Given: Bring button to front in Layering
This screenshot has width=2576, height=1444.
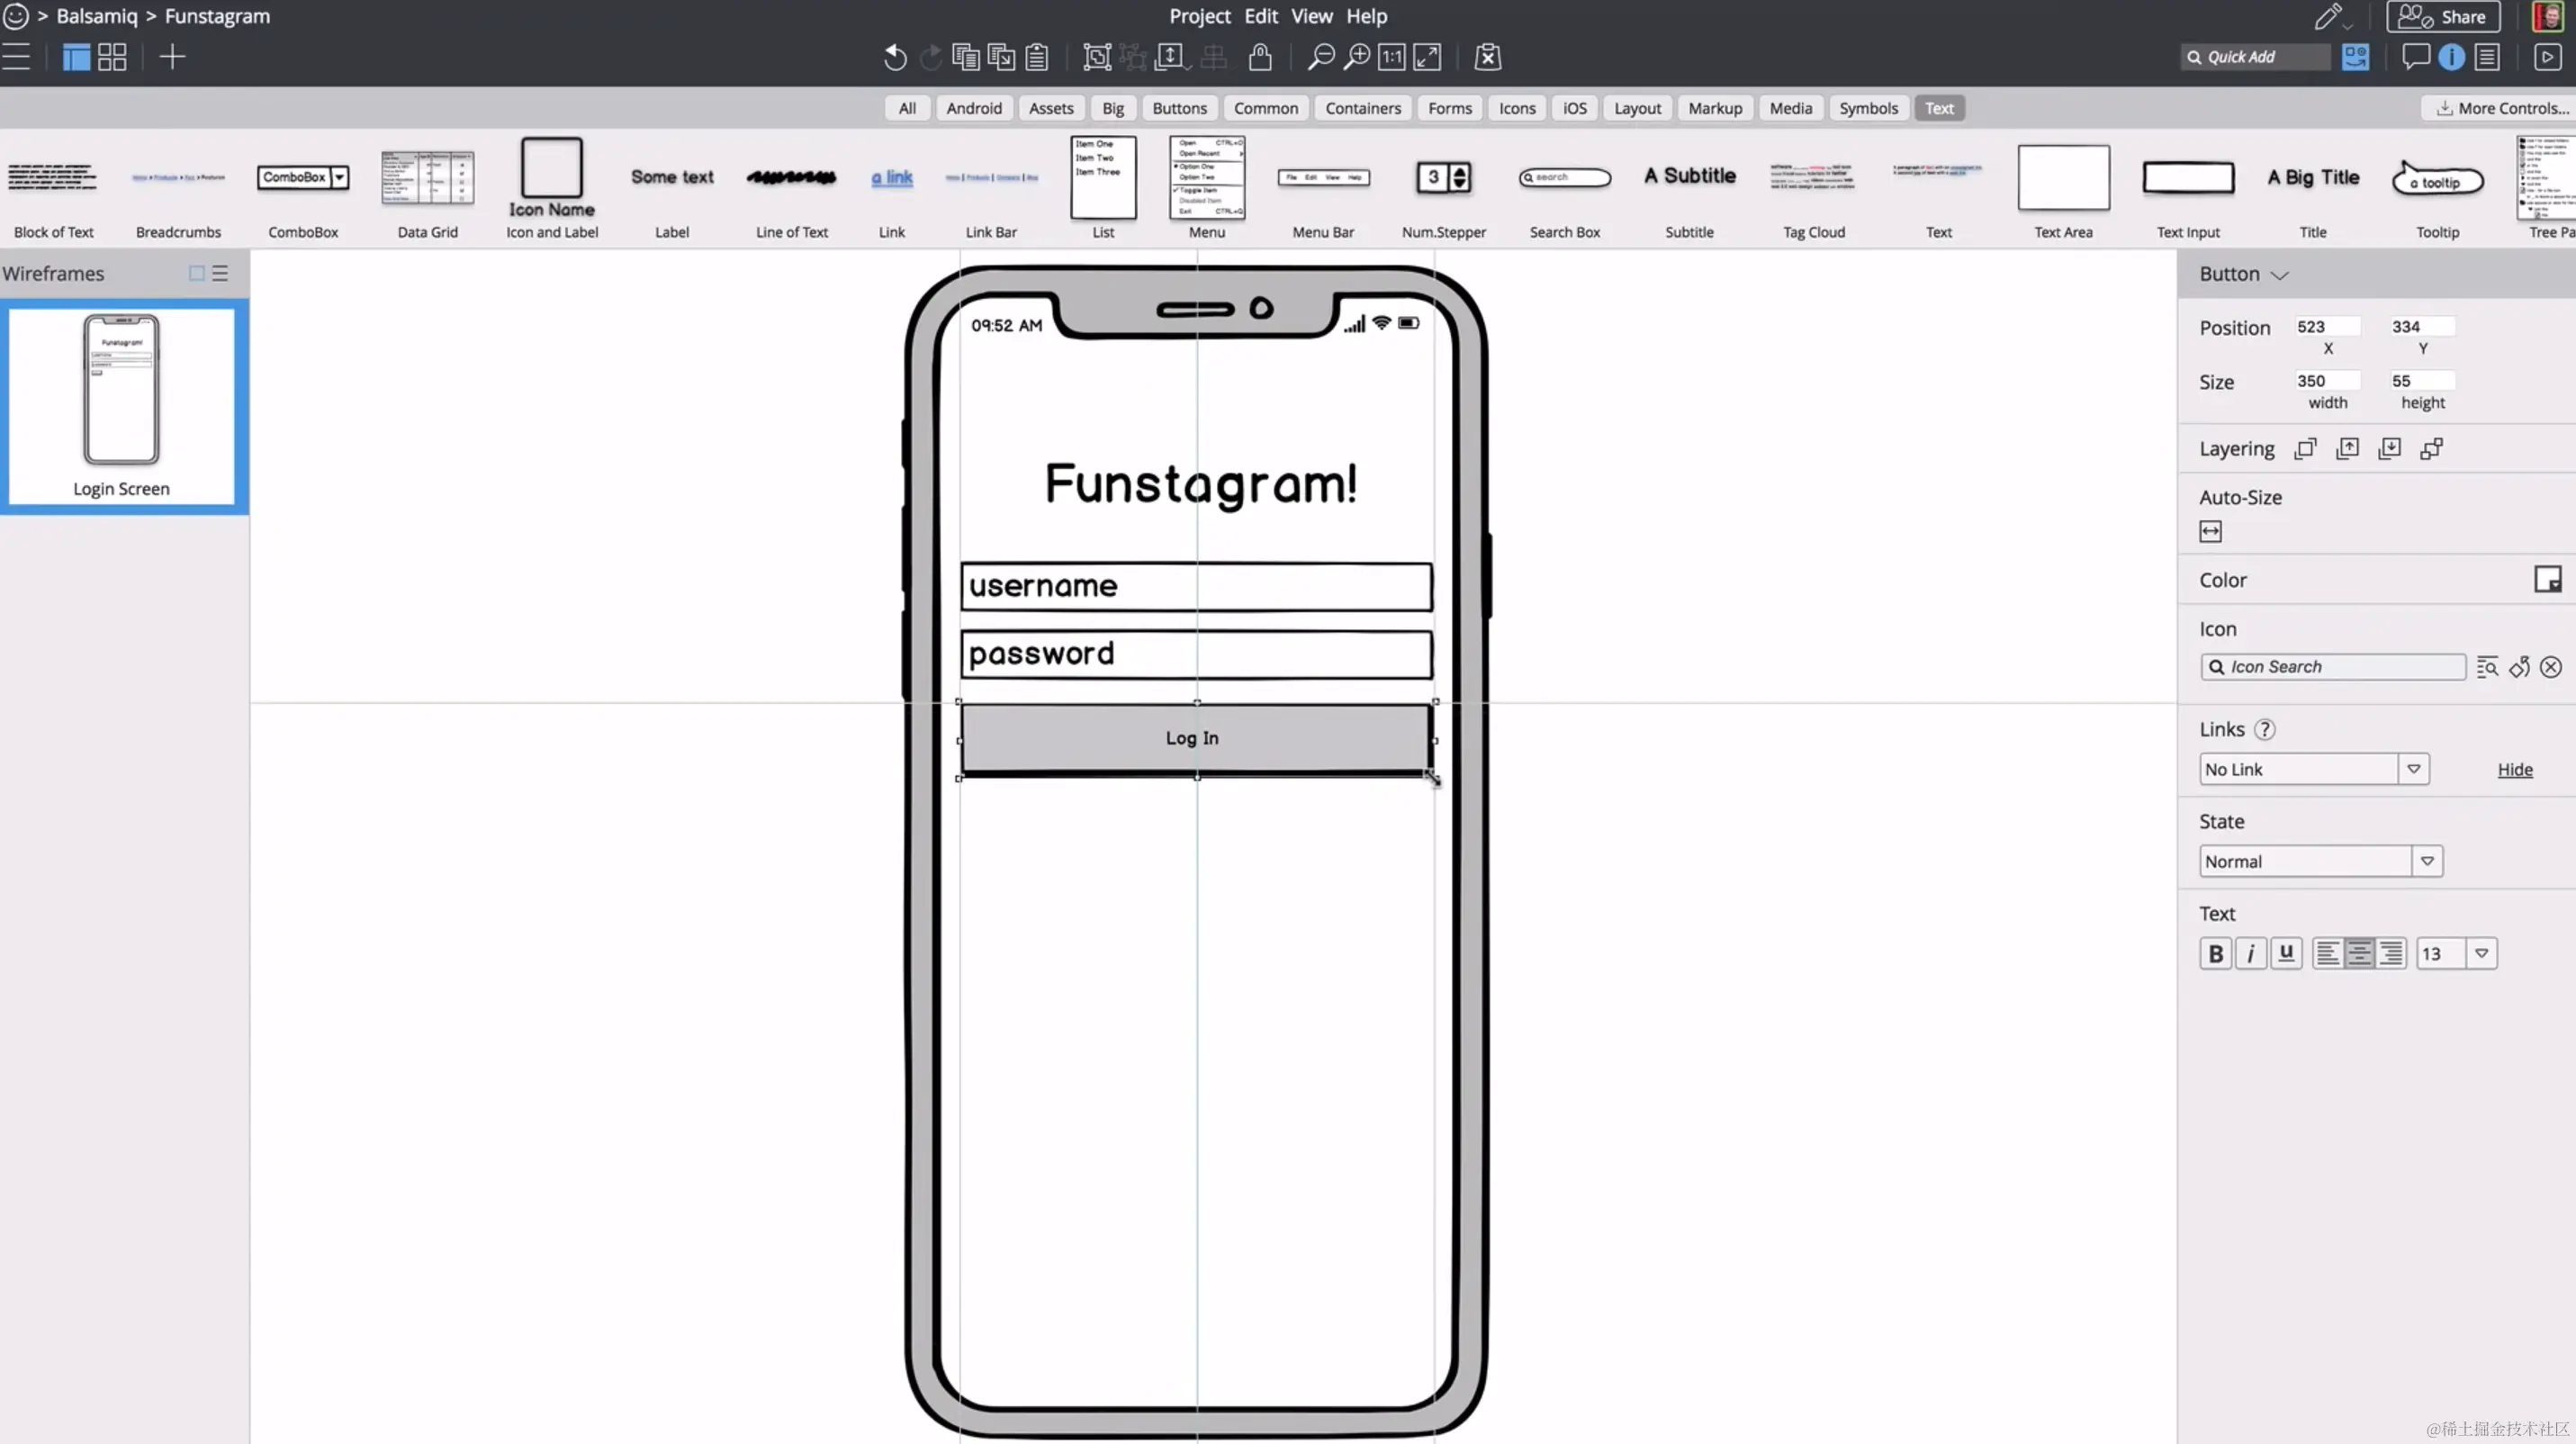Looking at the screenshot, I should [2305, 449].
